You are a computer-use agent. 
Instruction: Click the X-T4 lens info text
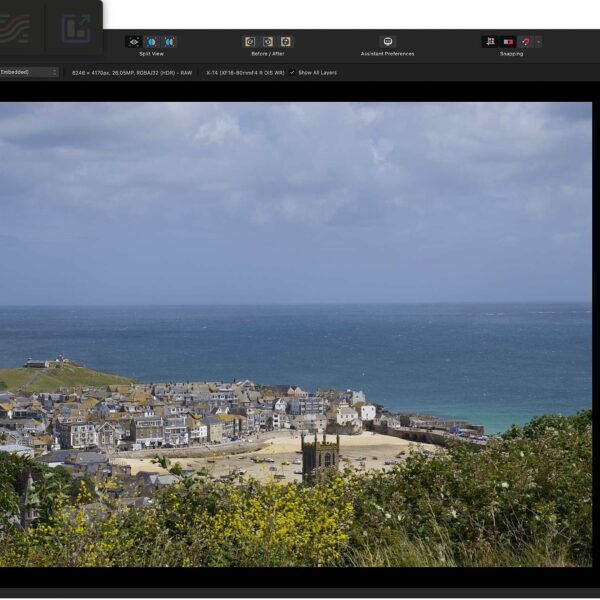coord(244,72)
